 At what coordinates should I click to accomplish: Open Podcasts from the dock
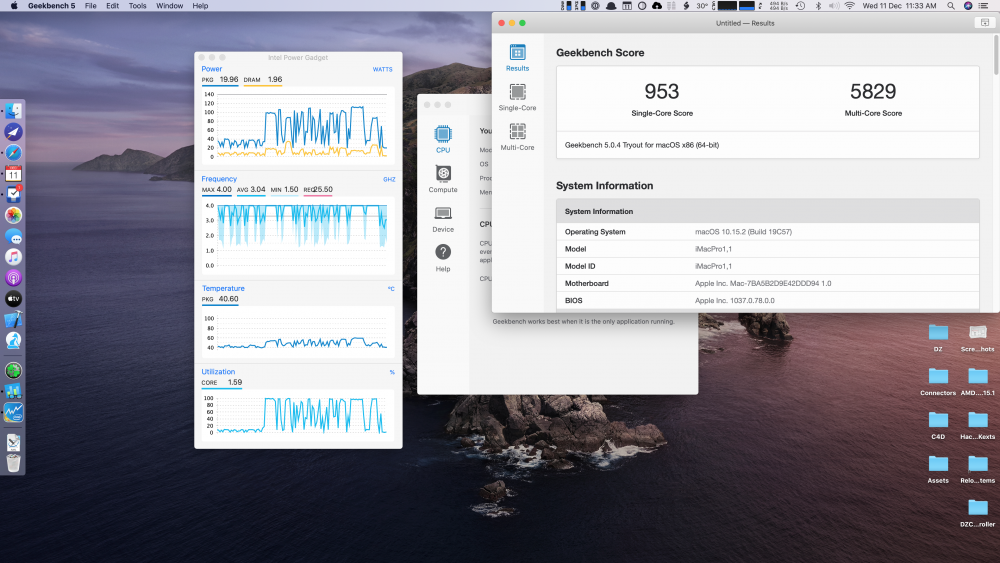coord(13,278)
